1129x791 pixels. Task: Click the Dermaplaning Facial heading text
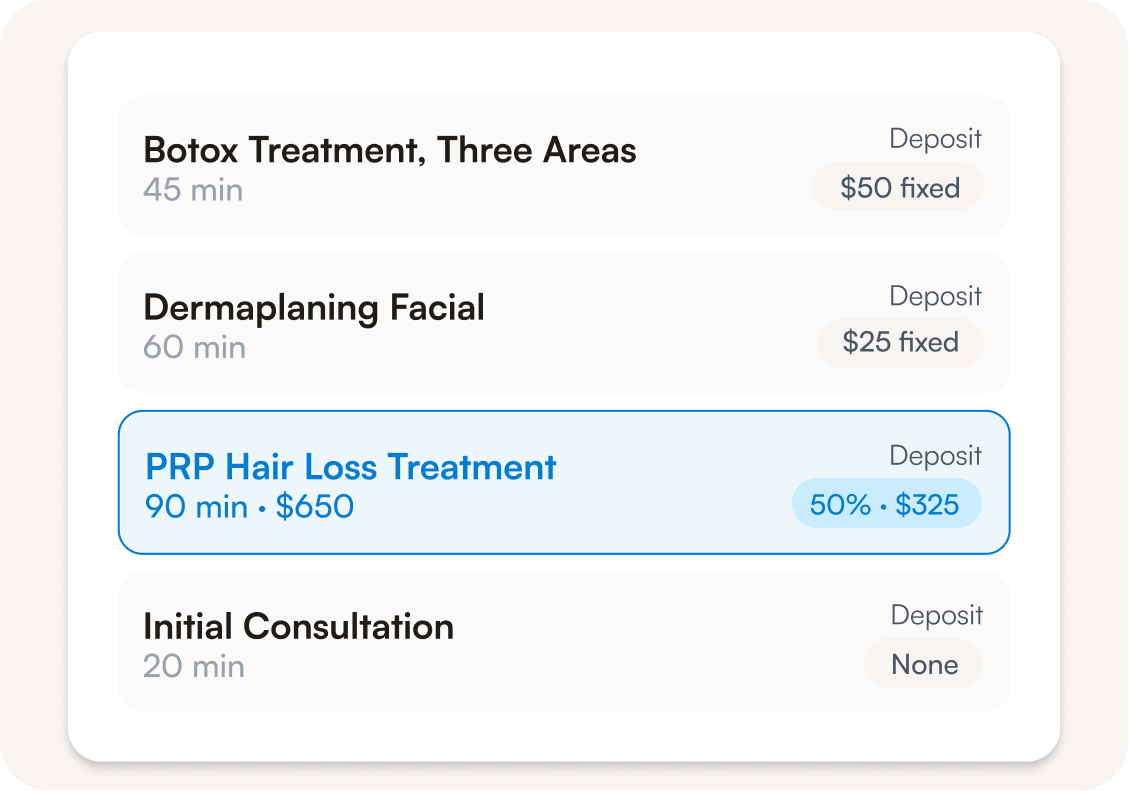(314, 308)
